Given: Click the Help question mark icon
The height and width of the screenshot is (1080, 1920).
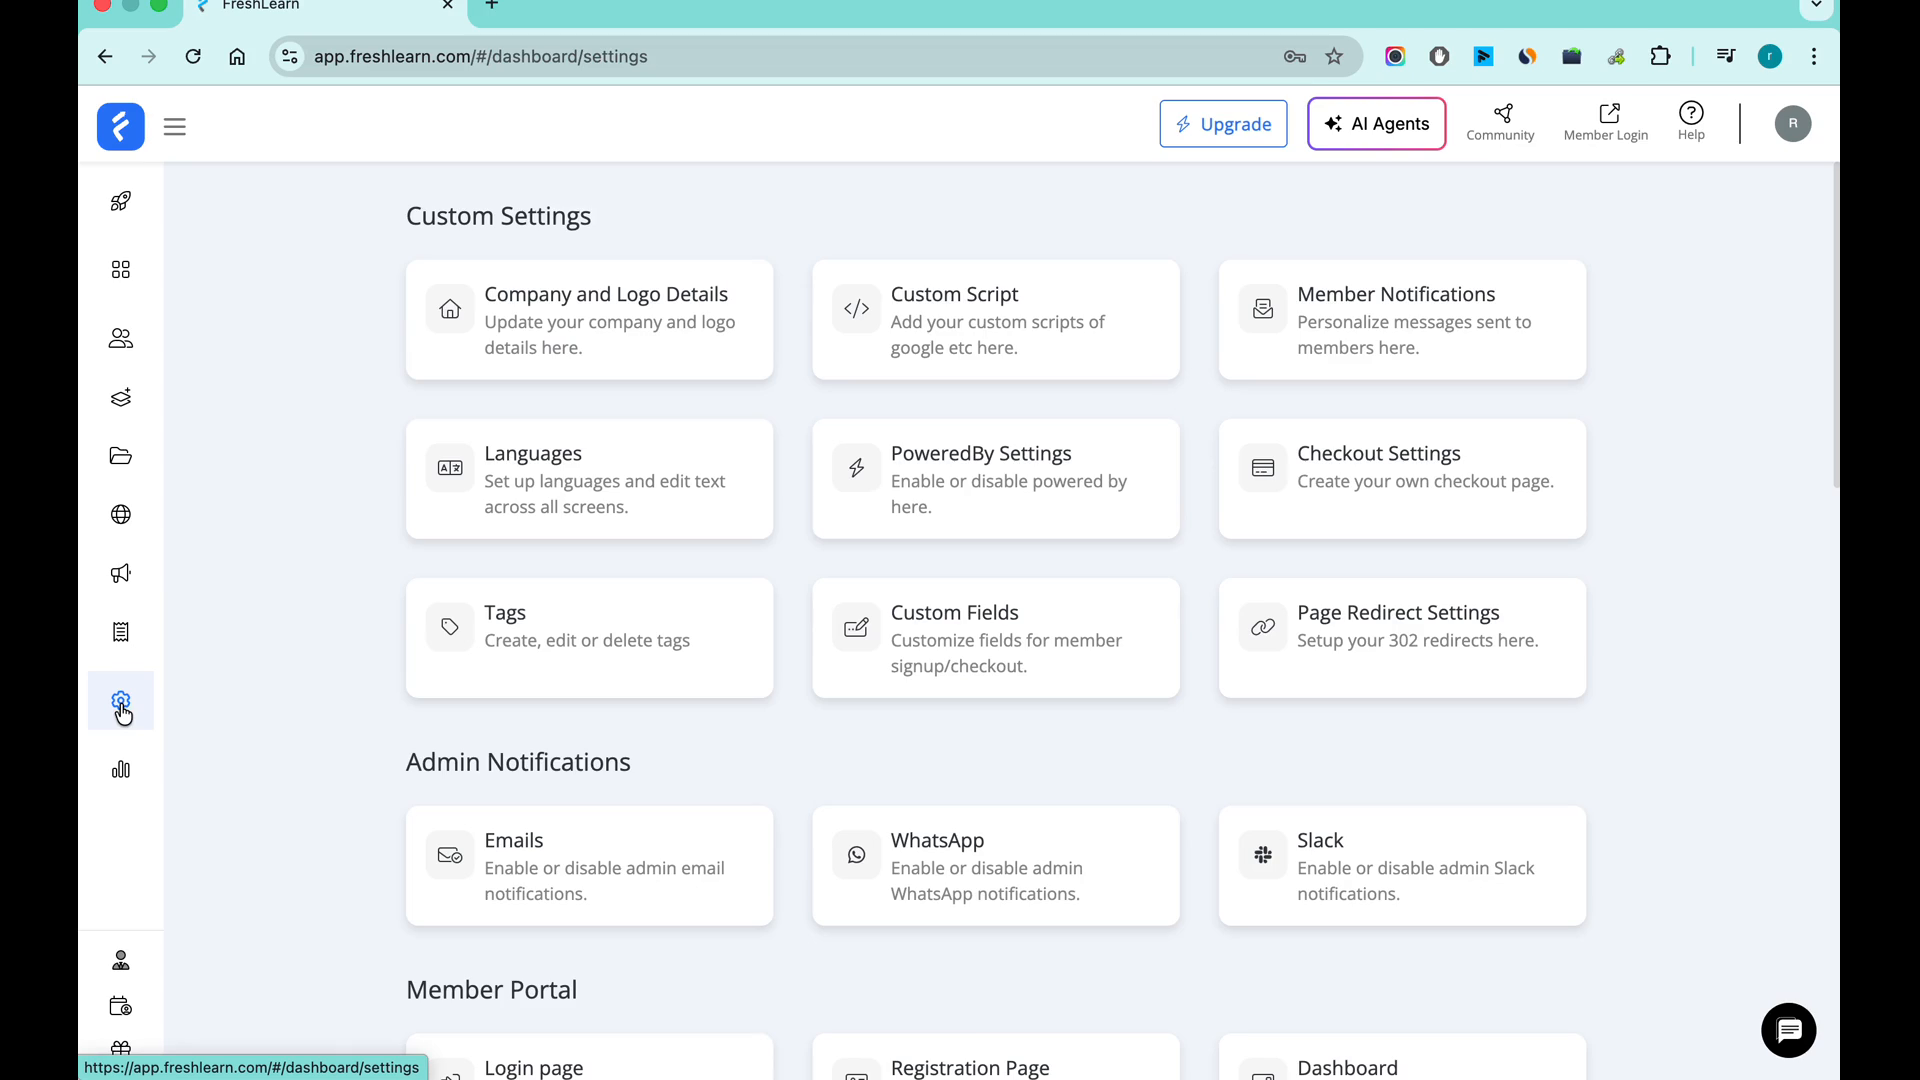Looking at the screenshot, I should (x=1691, y=122).
